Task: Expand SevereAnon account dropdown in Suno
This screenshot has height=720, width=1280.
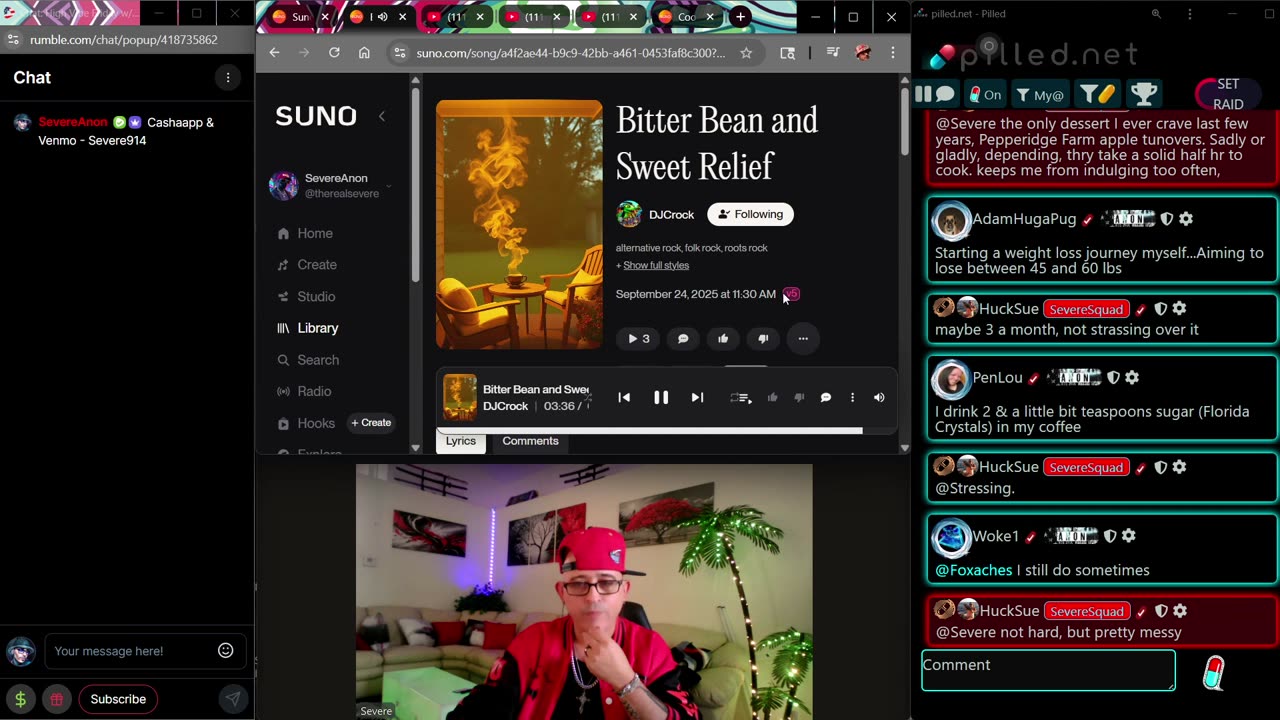Action: point(388,186)
